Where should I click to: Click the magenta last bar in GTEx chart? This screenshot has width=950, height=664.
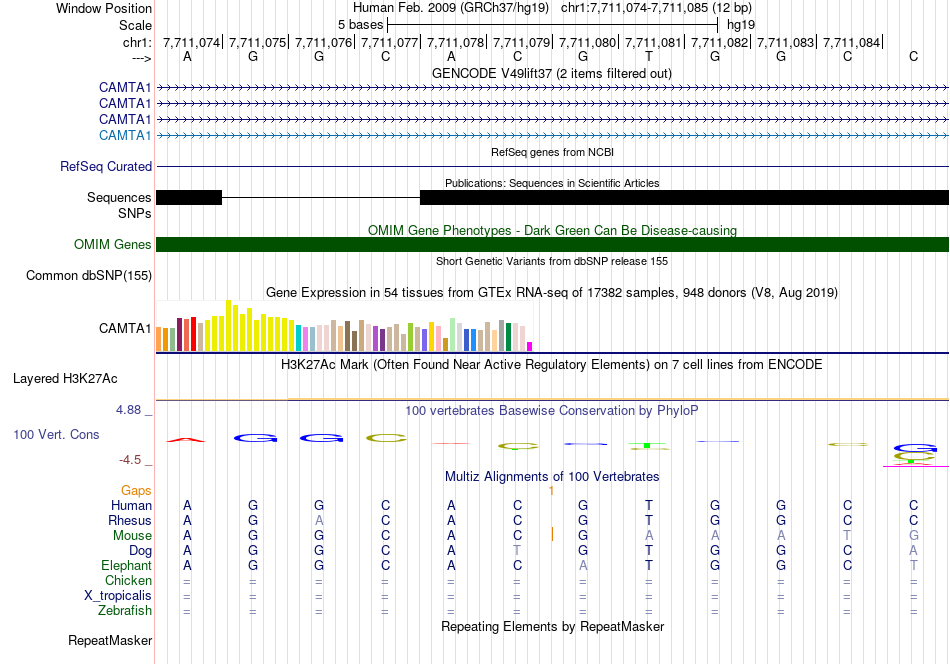point(530,347)
